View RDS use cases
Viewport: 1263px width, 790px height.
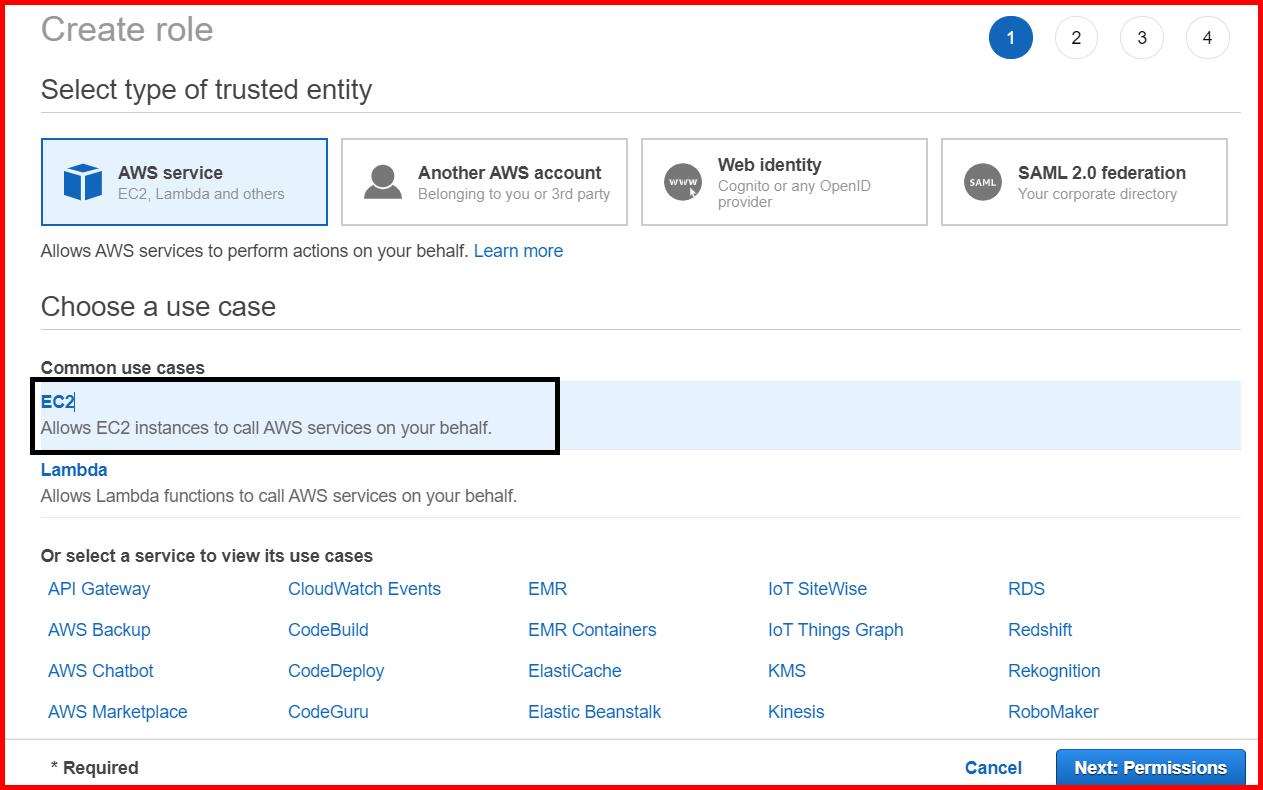1025,589
